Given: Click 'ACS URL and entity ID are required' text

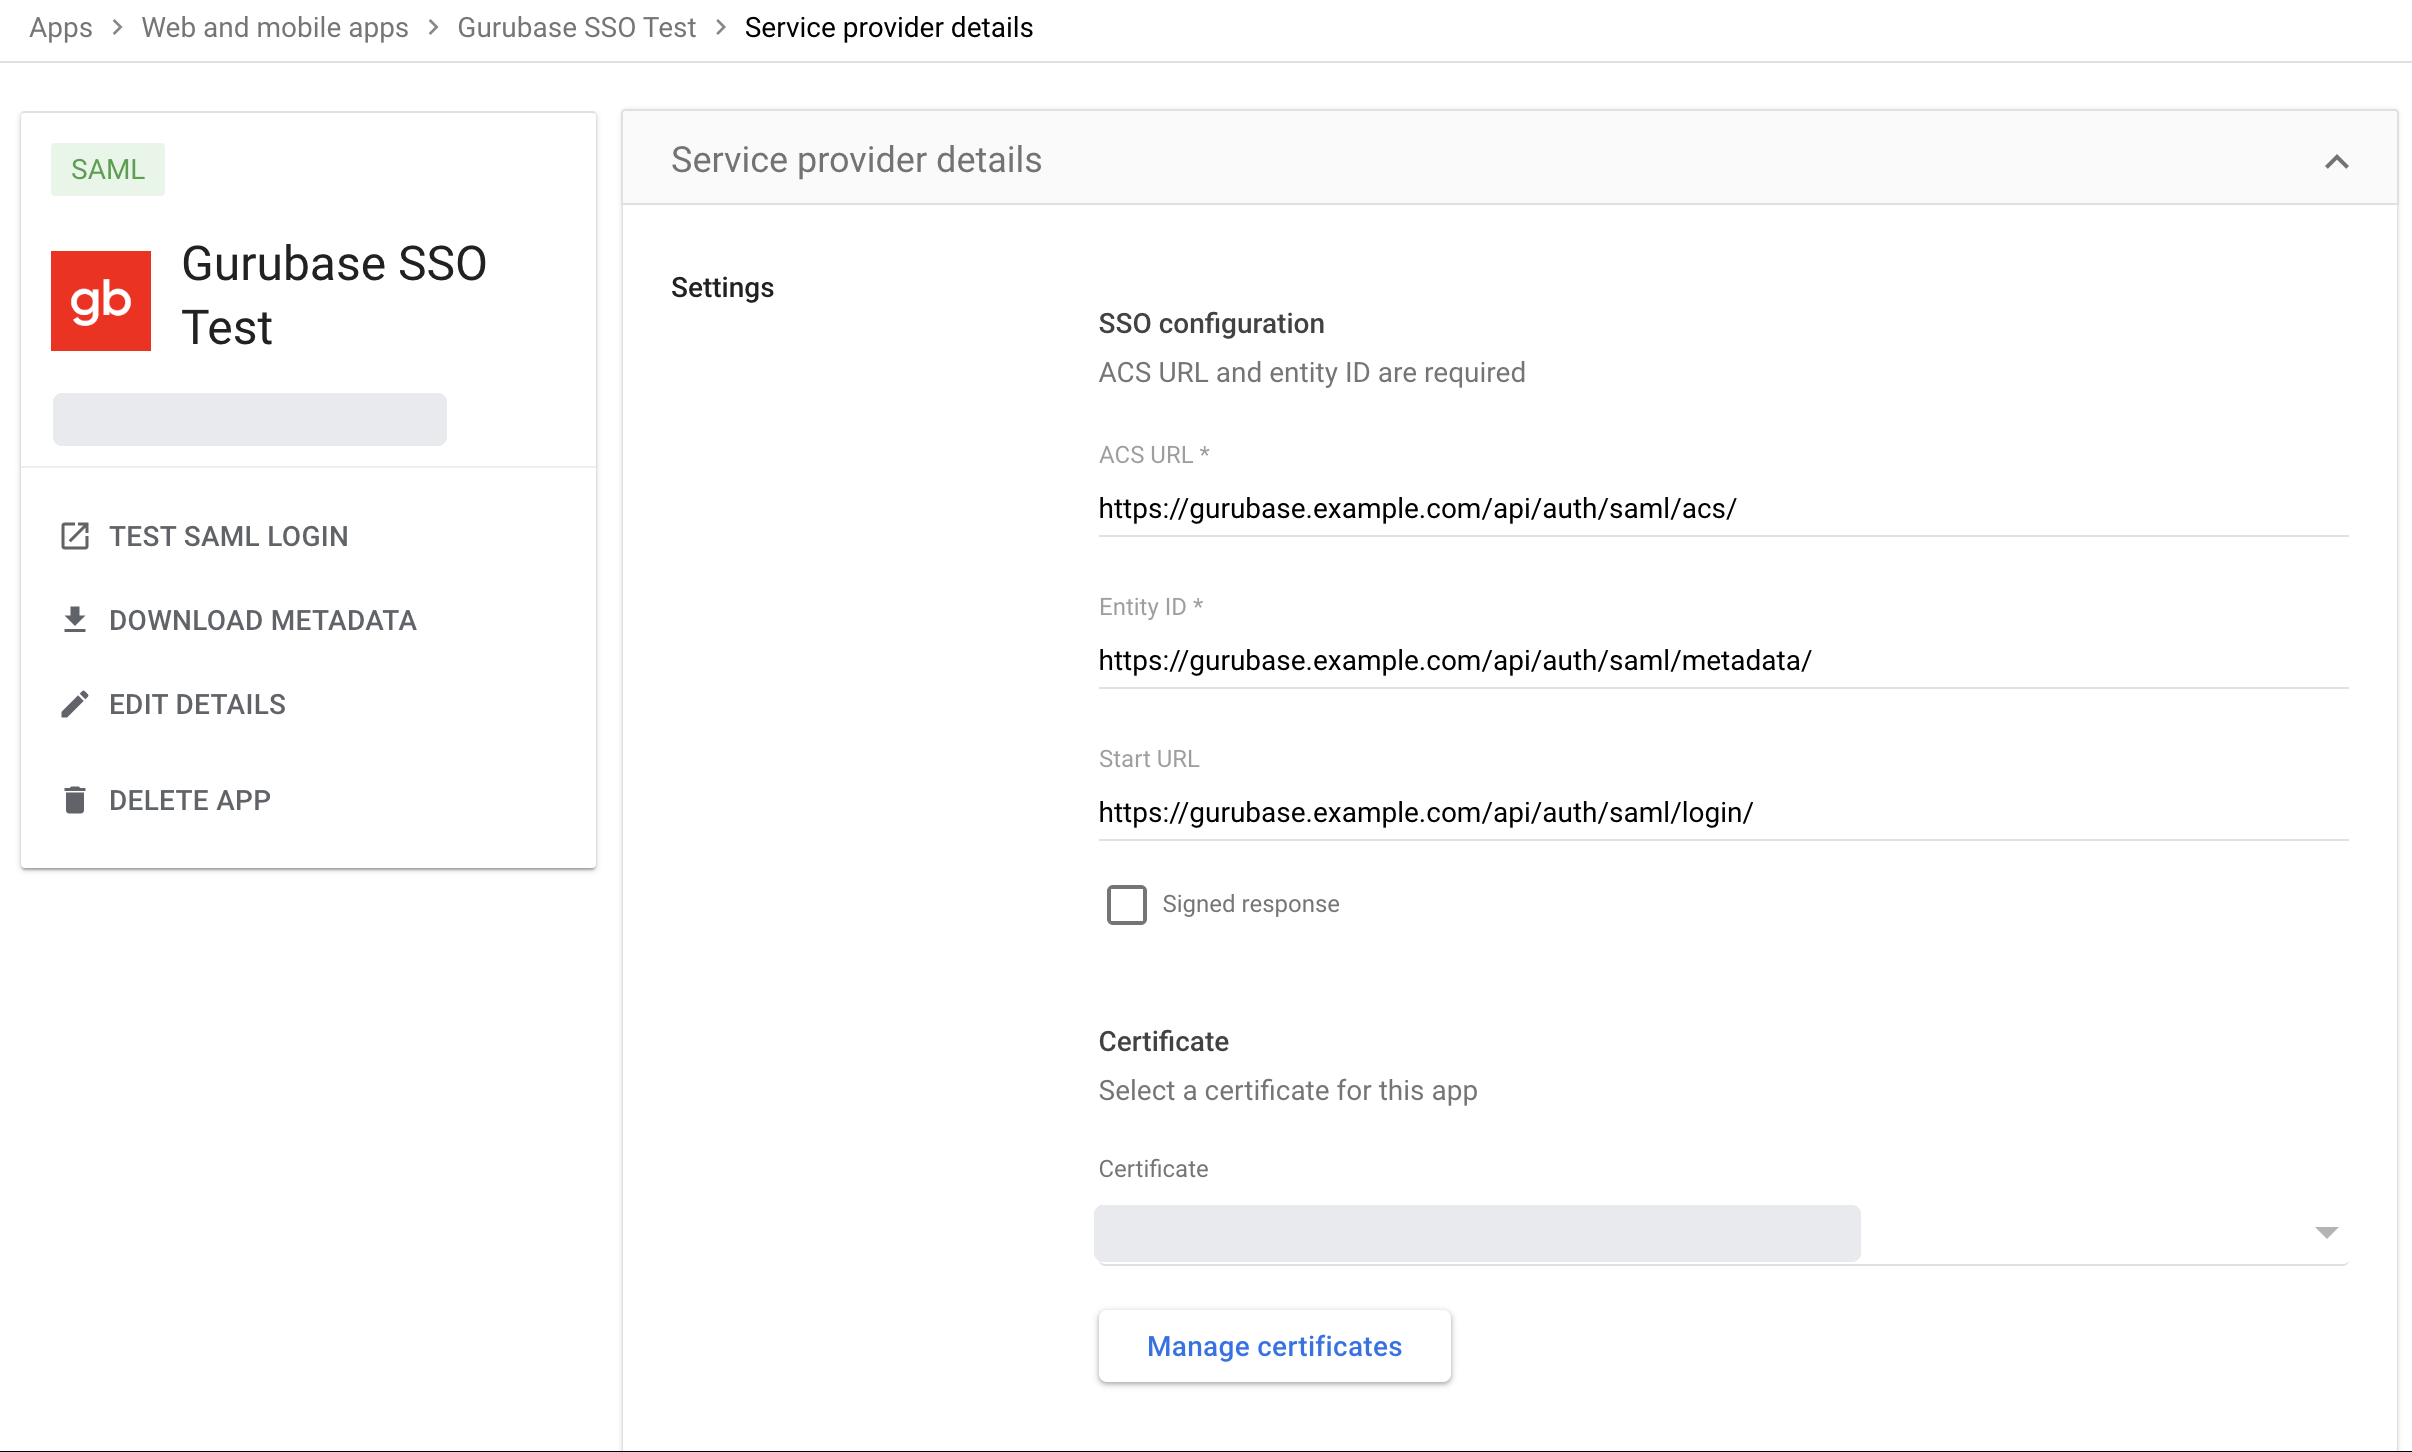Looking at the screenshot, I should [1312, 373].
